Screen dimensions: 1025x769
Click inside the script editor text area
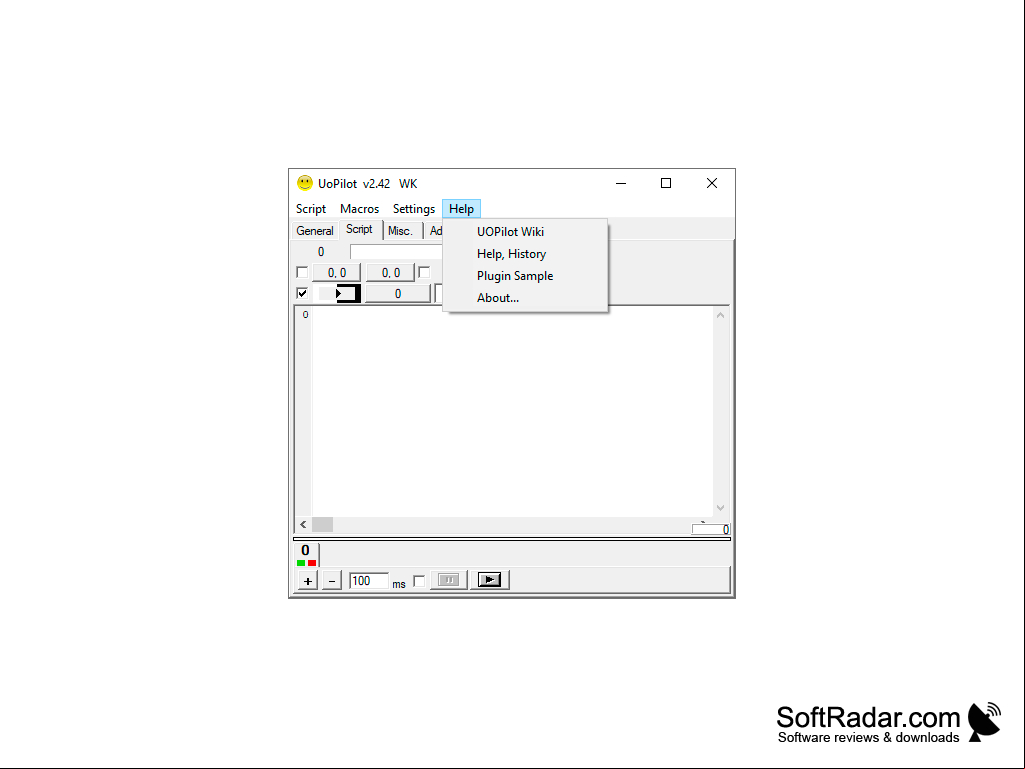(512, 412)
